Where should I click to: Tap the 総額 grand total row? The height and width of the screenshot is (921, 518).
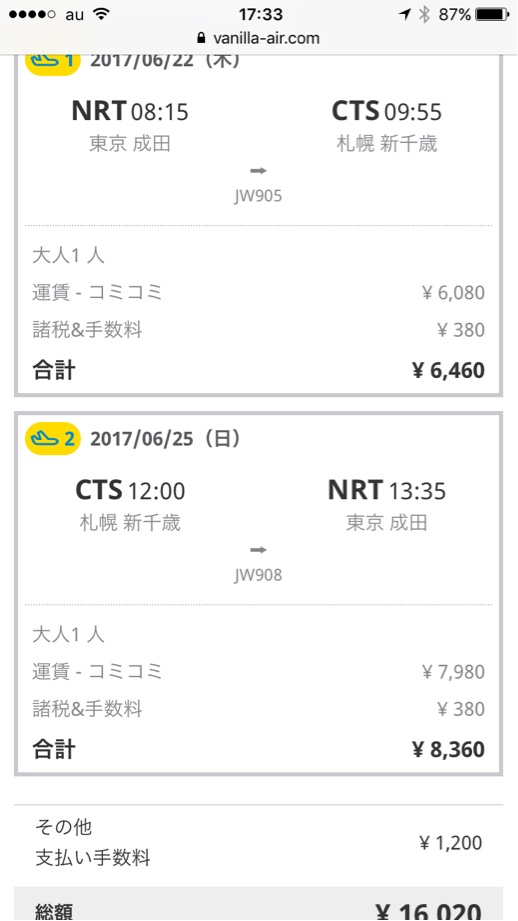258,904
